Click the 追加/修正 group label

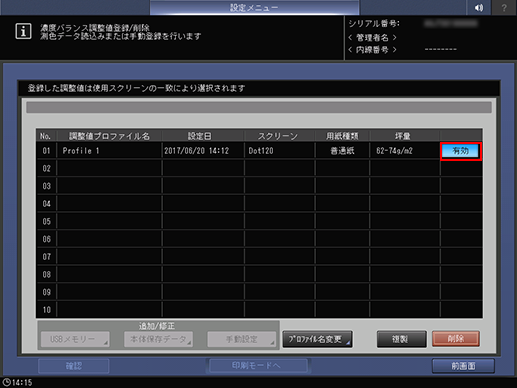pyautogui.click(x=157, y=326)
